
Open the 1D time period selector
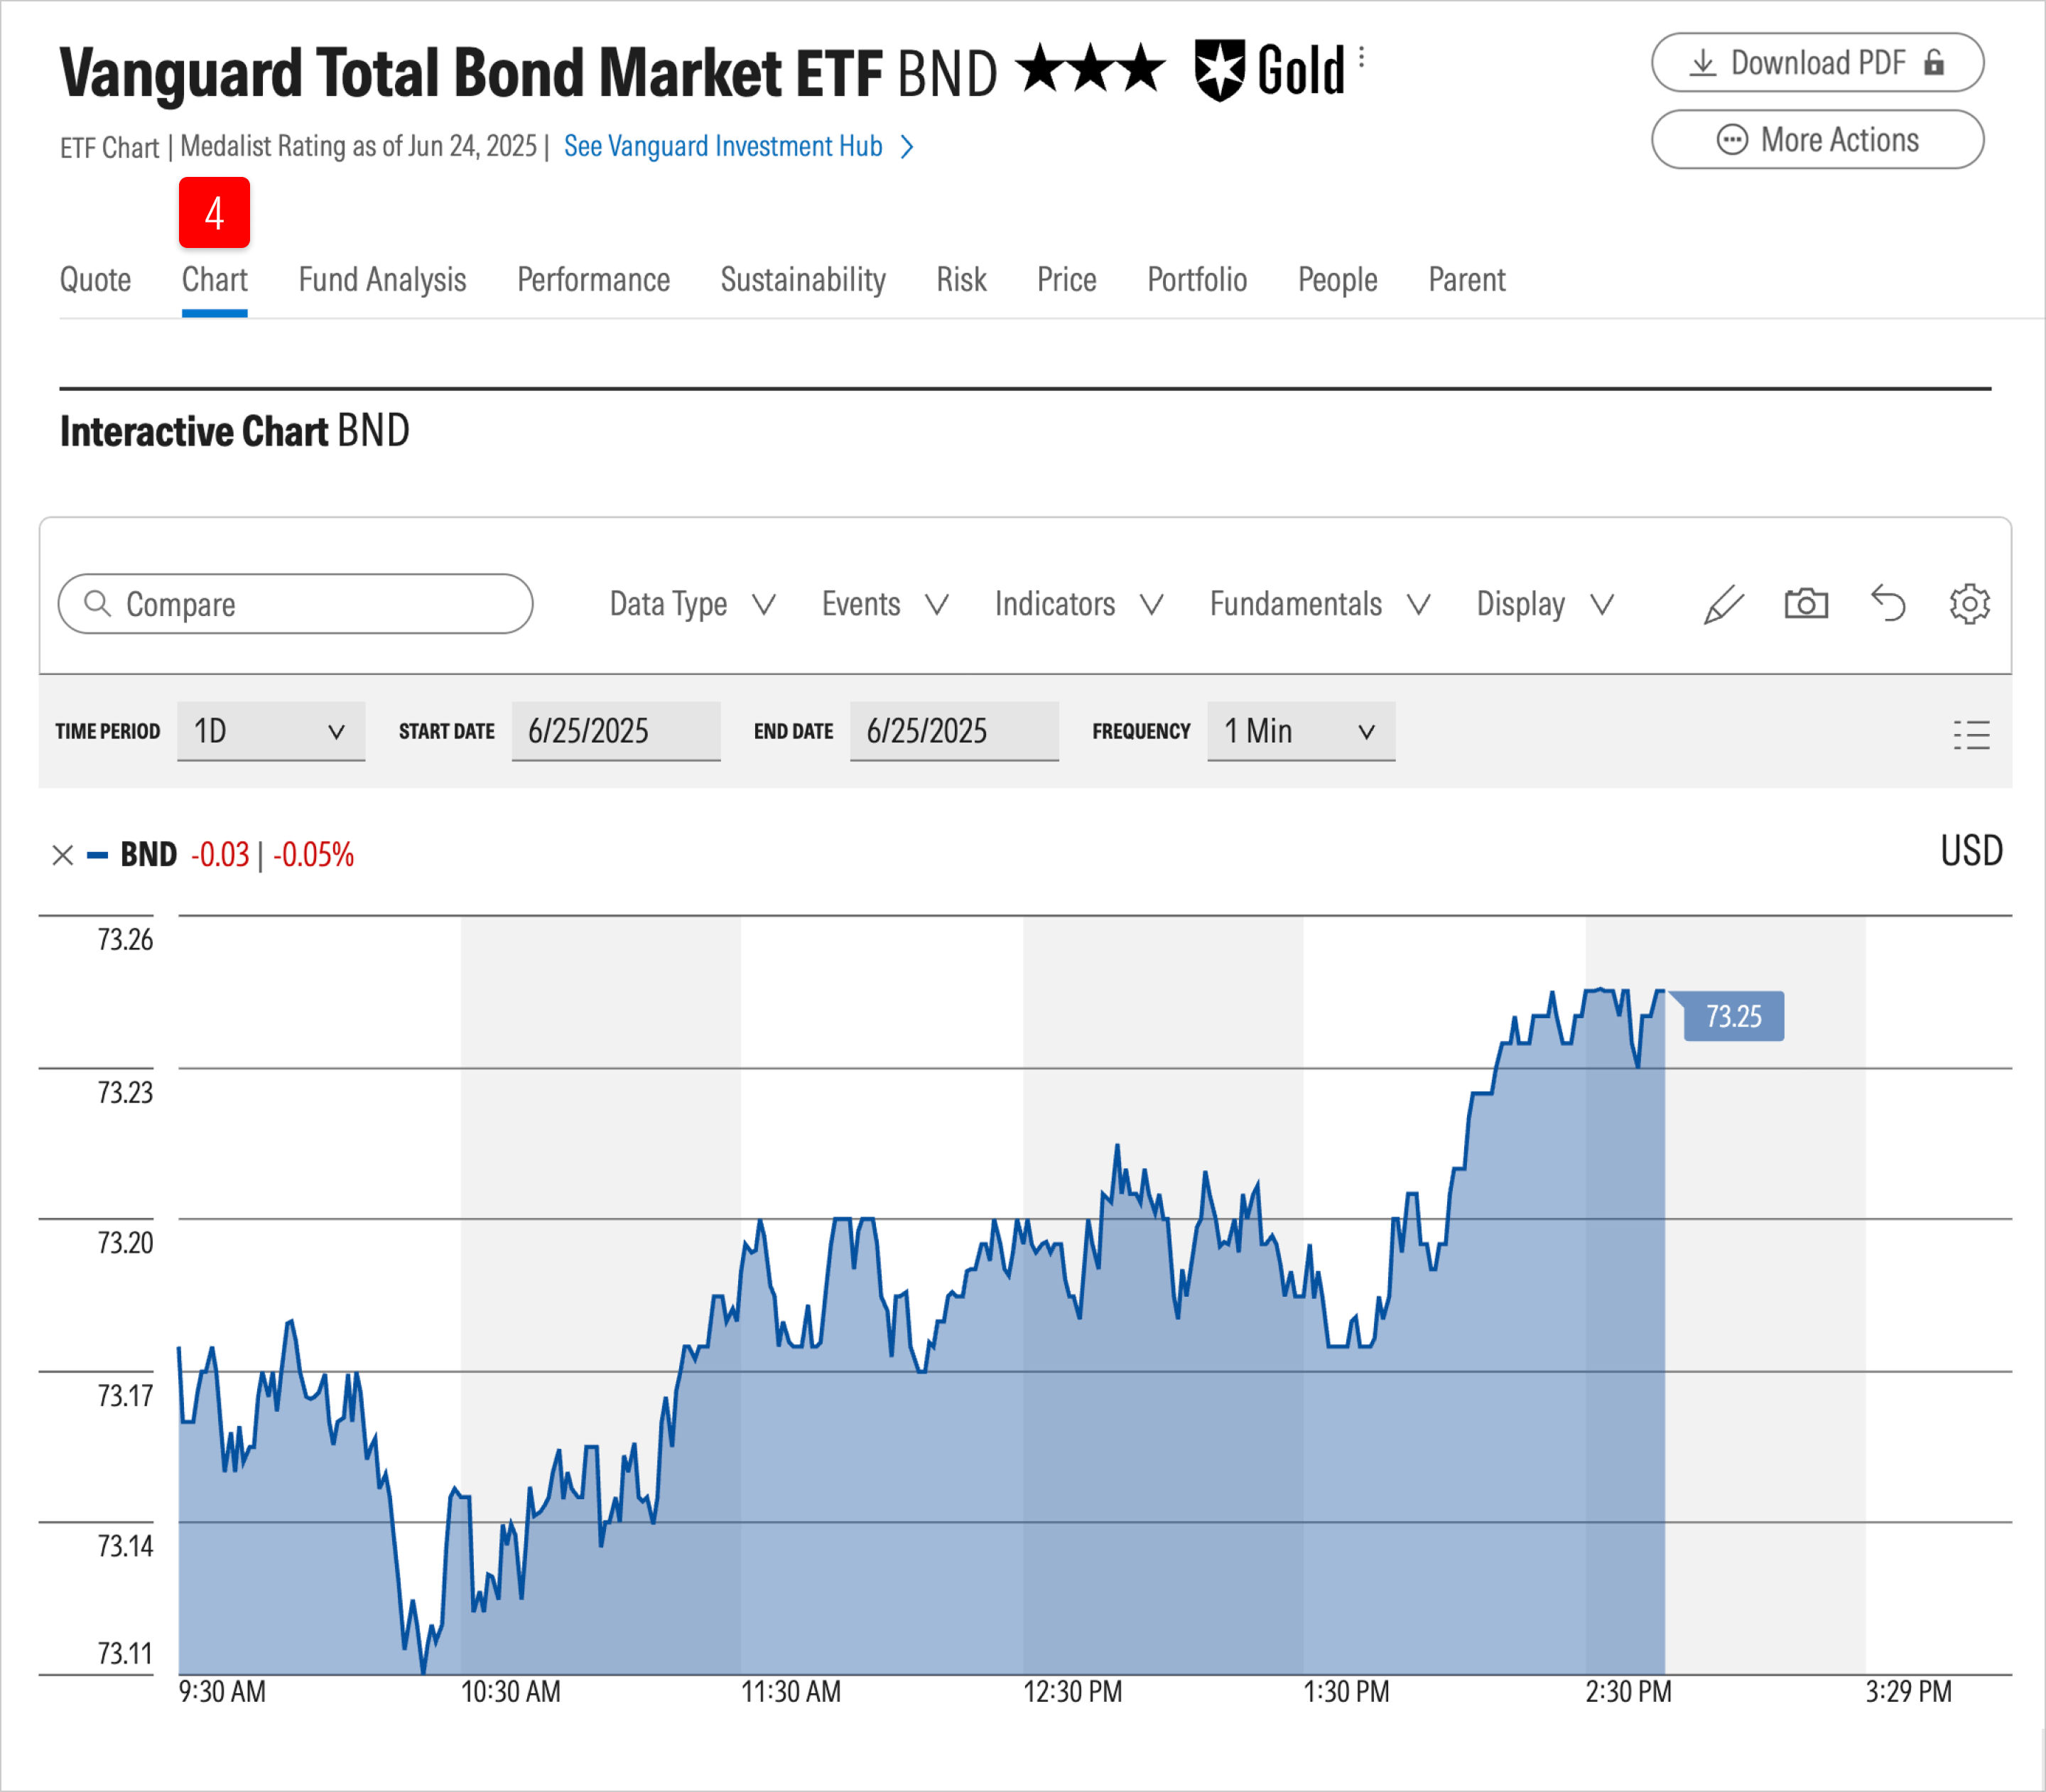click(x=271, y=731)
